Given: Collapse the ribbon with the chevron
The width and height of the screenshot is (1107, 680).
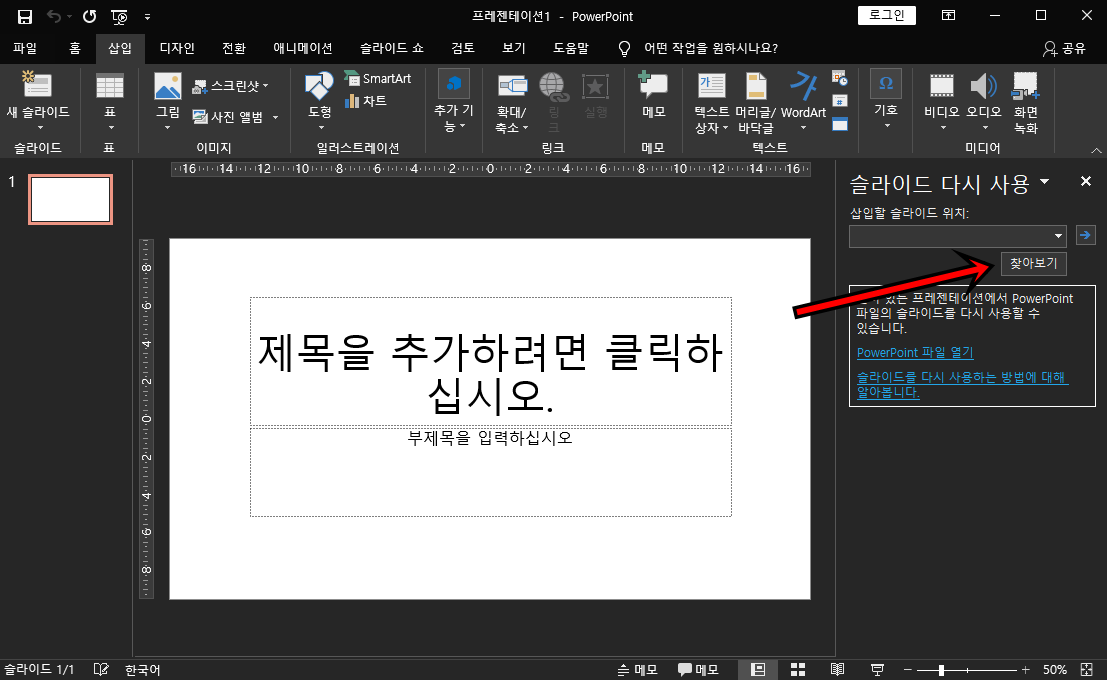Looking at the screenshot, I should pyautogui.click(x=1096, y=150).
